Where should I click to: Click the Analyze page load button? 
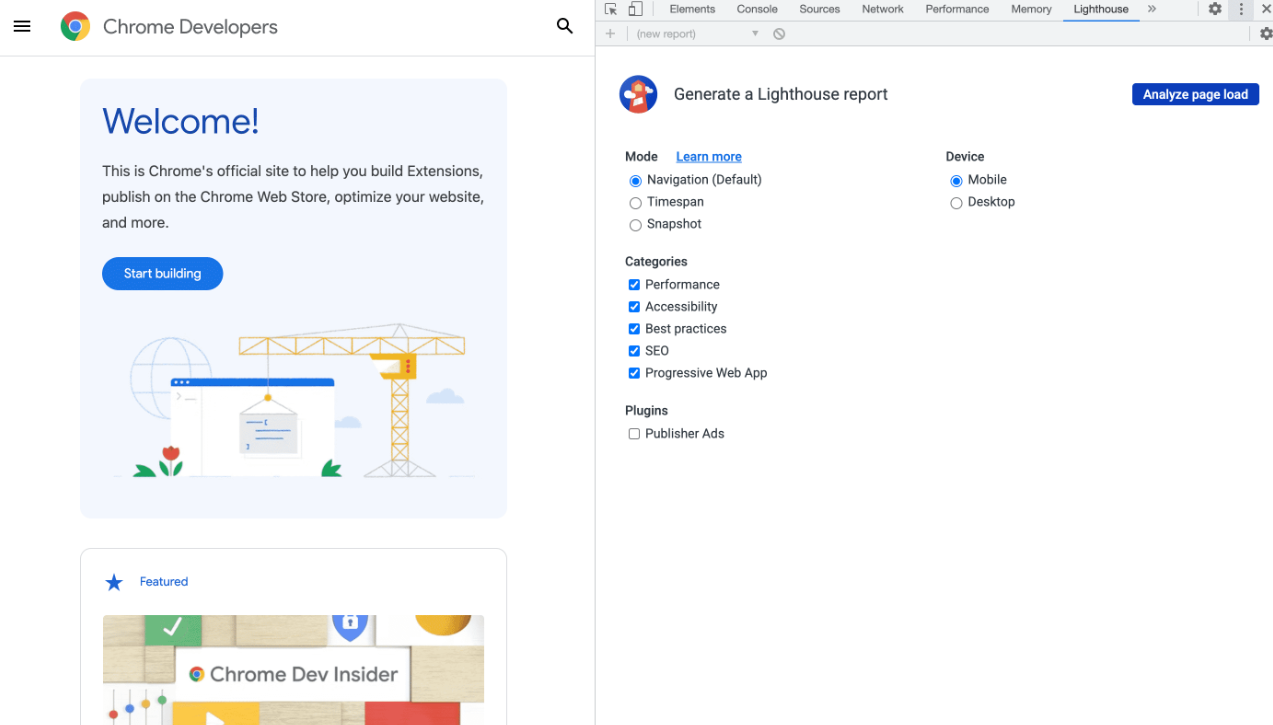coord(1195,94)
